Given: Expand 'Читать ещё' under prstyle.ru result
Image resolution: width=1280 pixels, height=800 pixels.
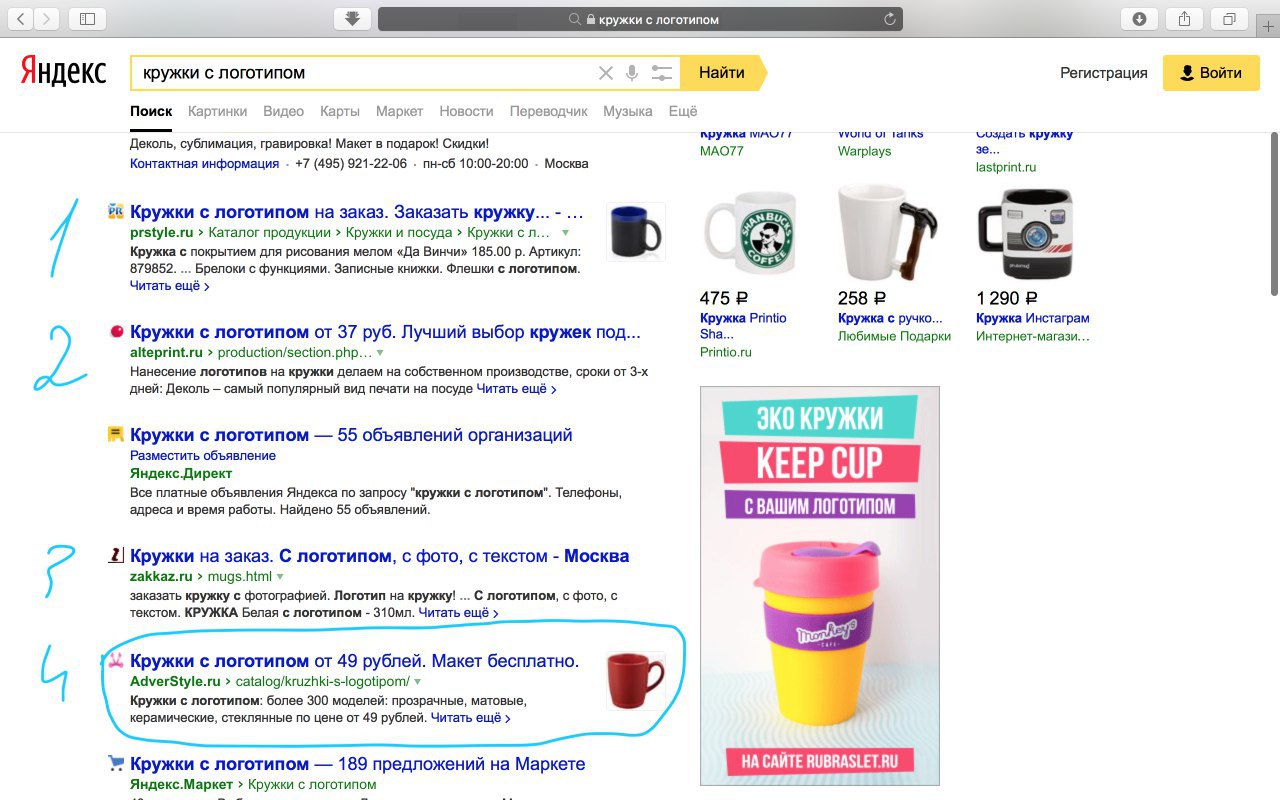Looking at the screenshot, I should click(x=170, y=286).
